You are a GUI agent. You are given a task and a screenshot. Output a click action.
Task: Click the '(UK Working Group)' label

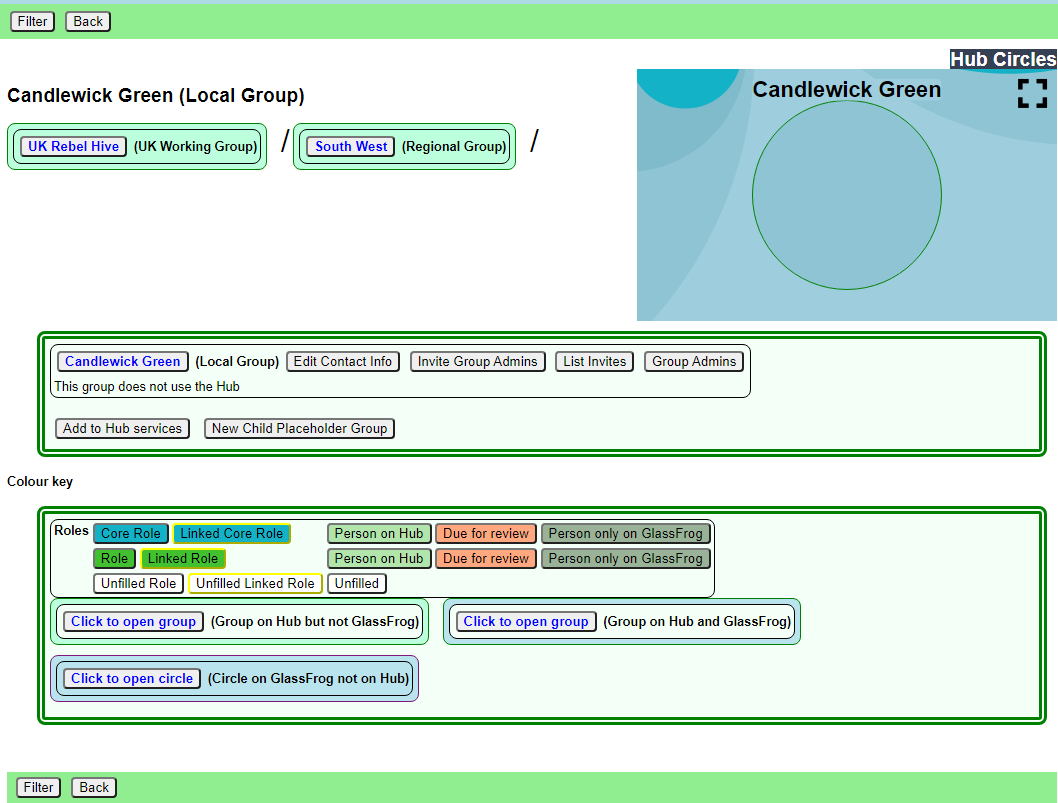click(x=195, y=146)
